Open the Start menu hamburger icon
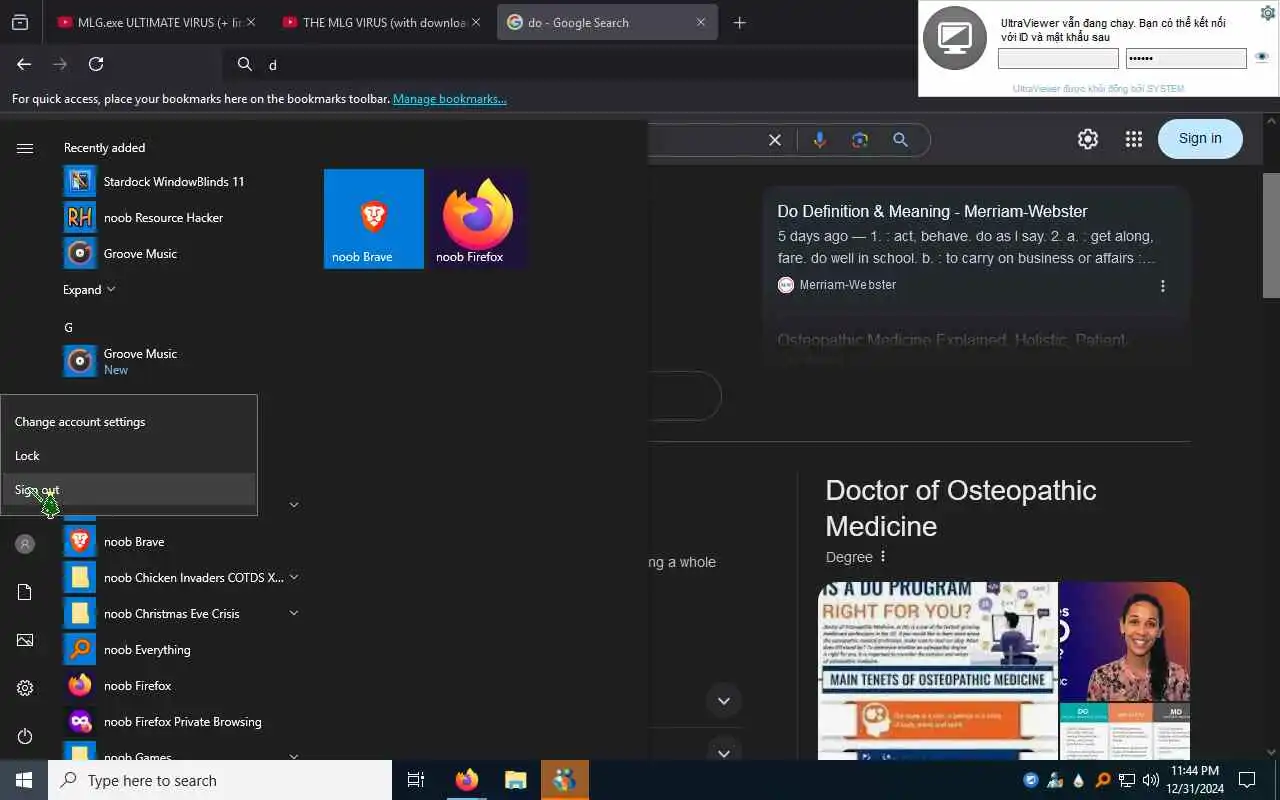Viewport: 1280px width, 800px height. click(x=25, y=148)
